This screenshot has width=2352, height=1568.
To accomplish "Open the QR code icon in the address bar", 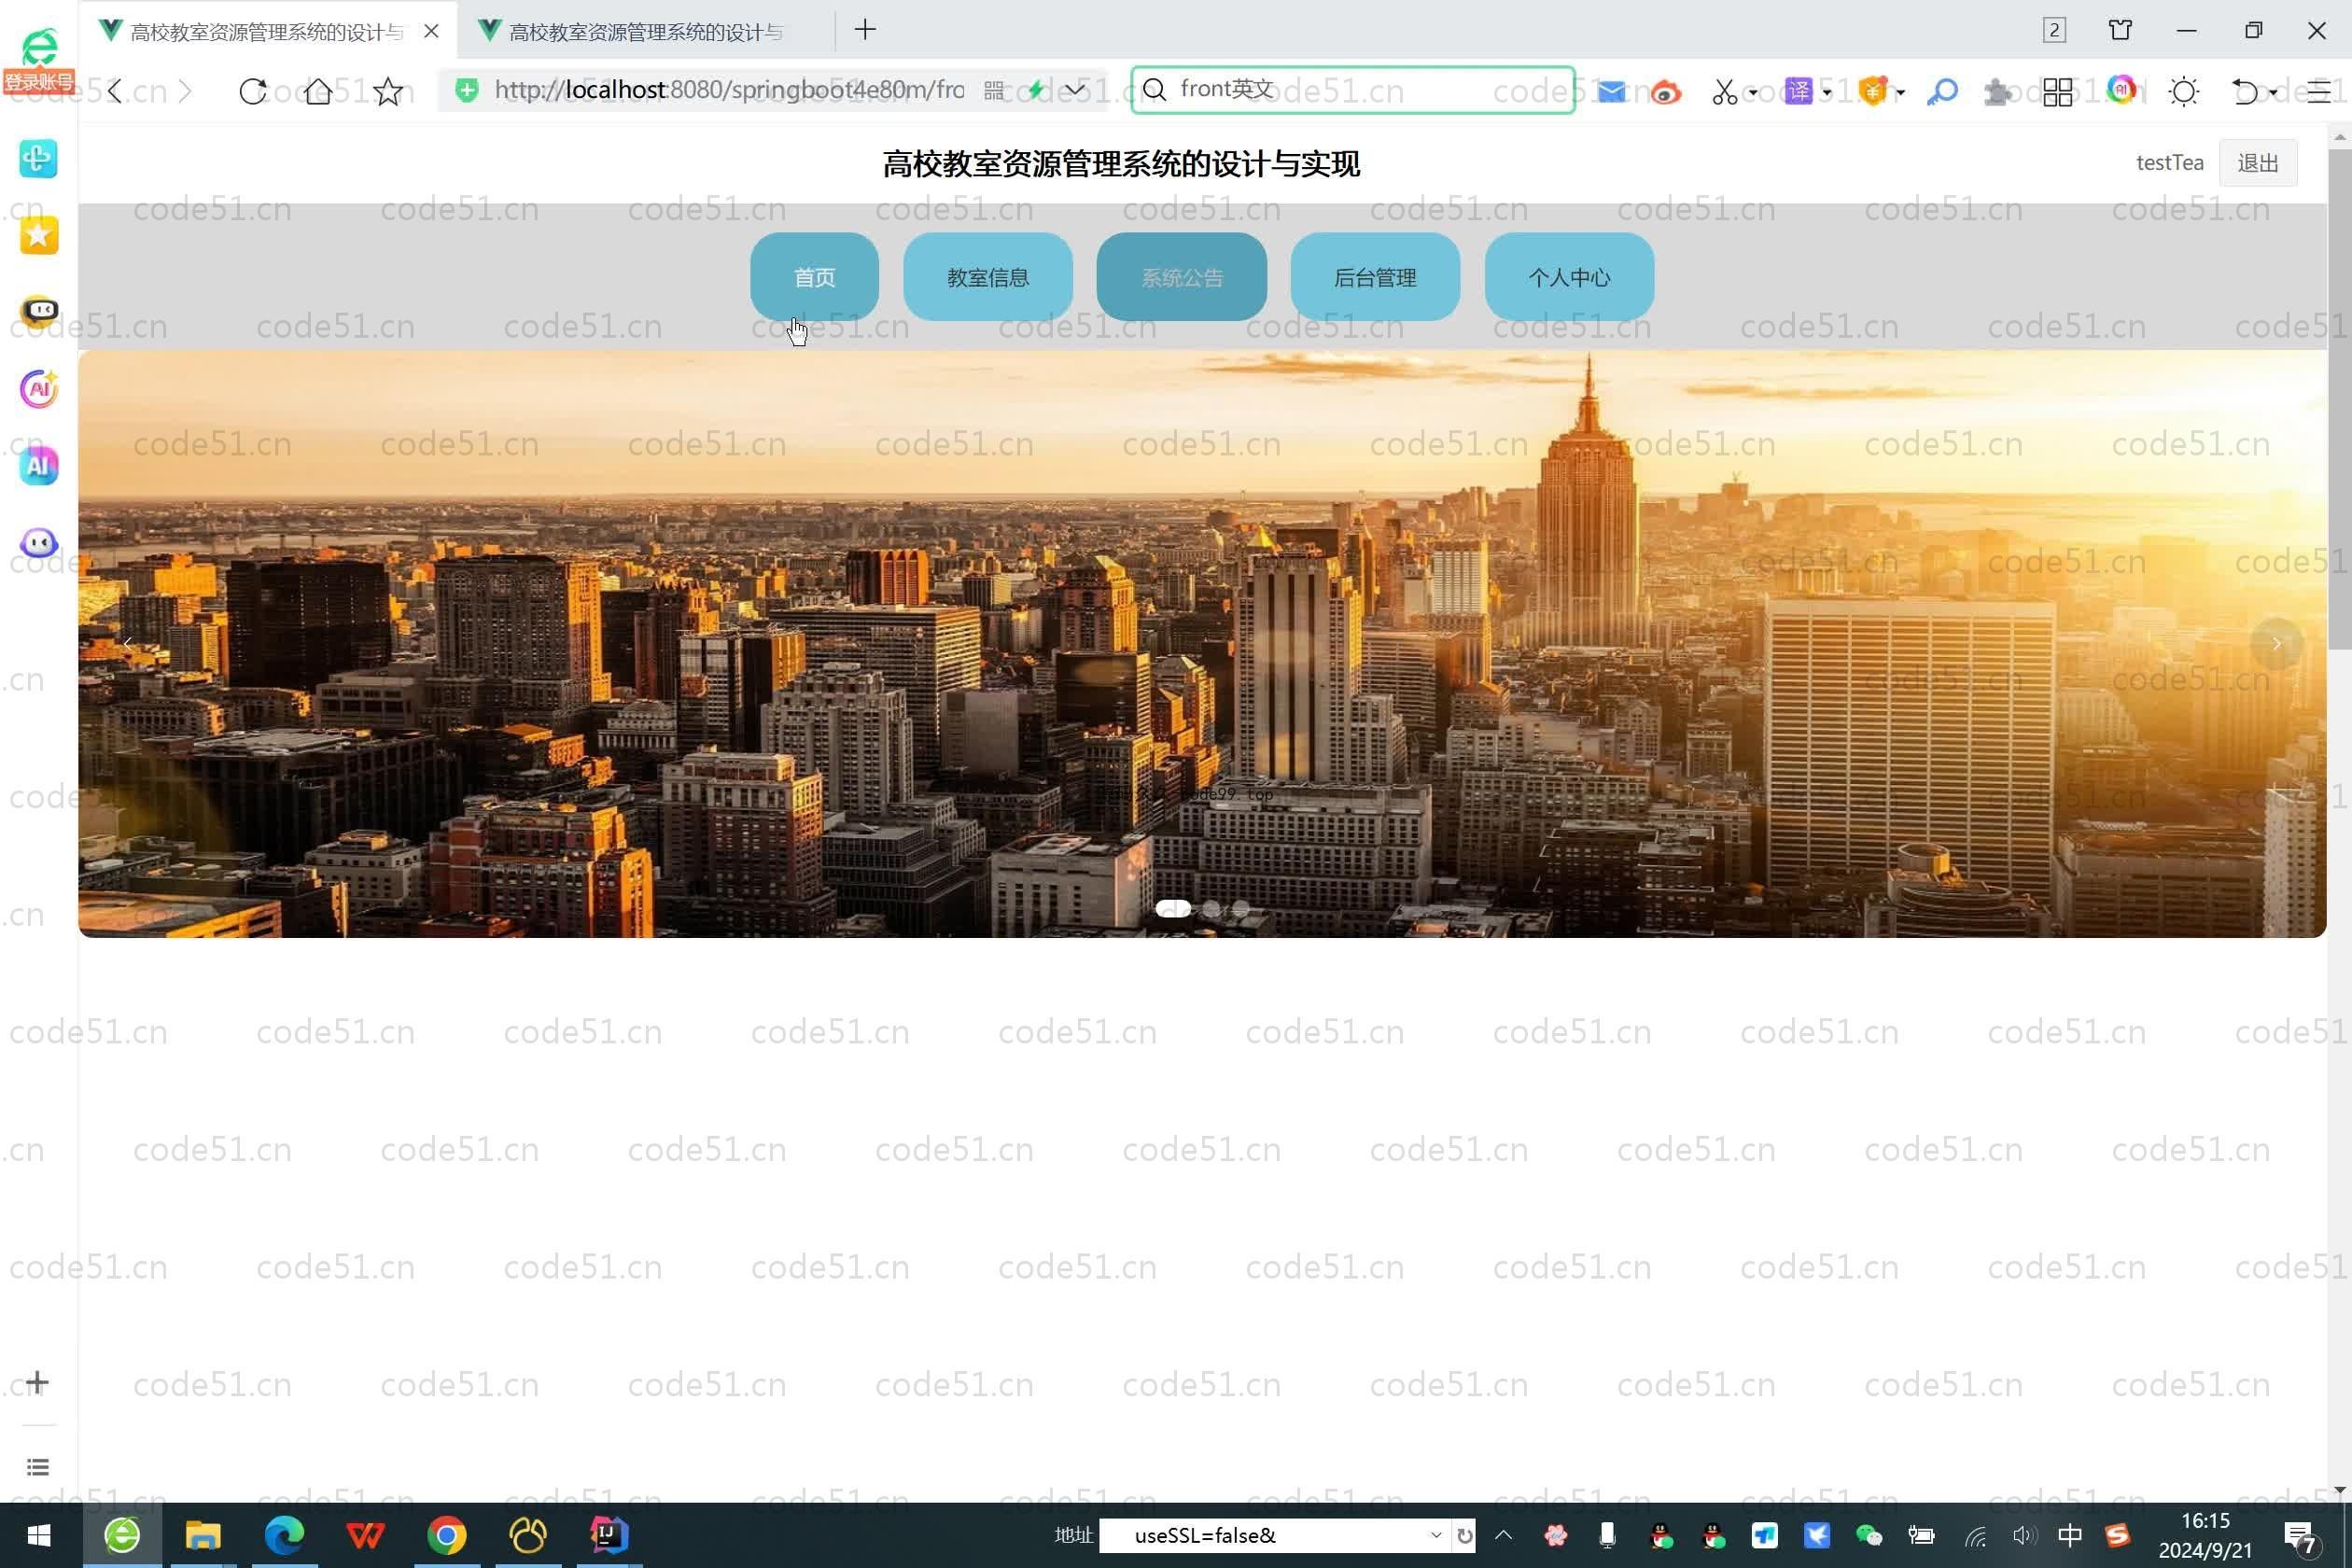I will click(993, 91).
